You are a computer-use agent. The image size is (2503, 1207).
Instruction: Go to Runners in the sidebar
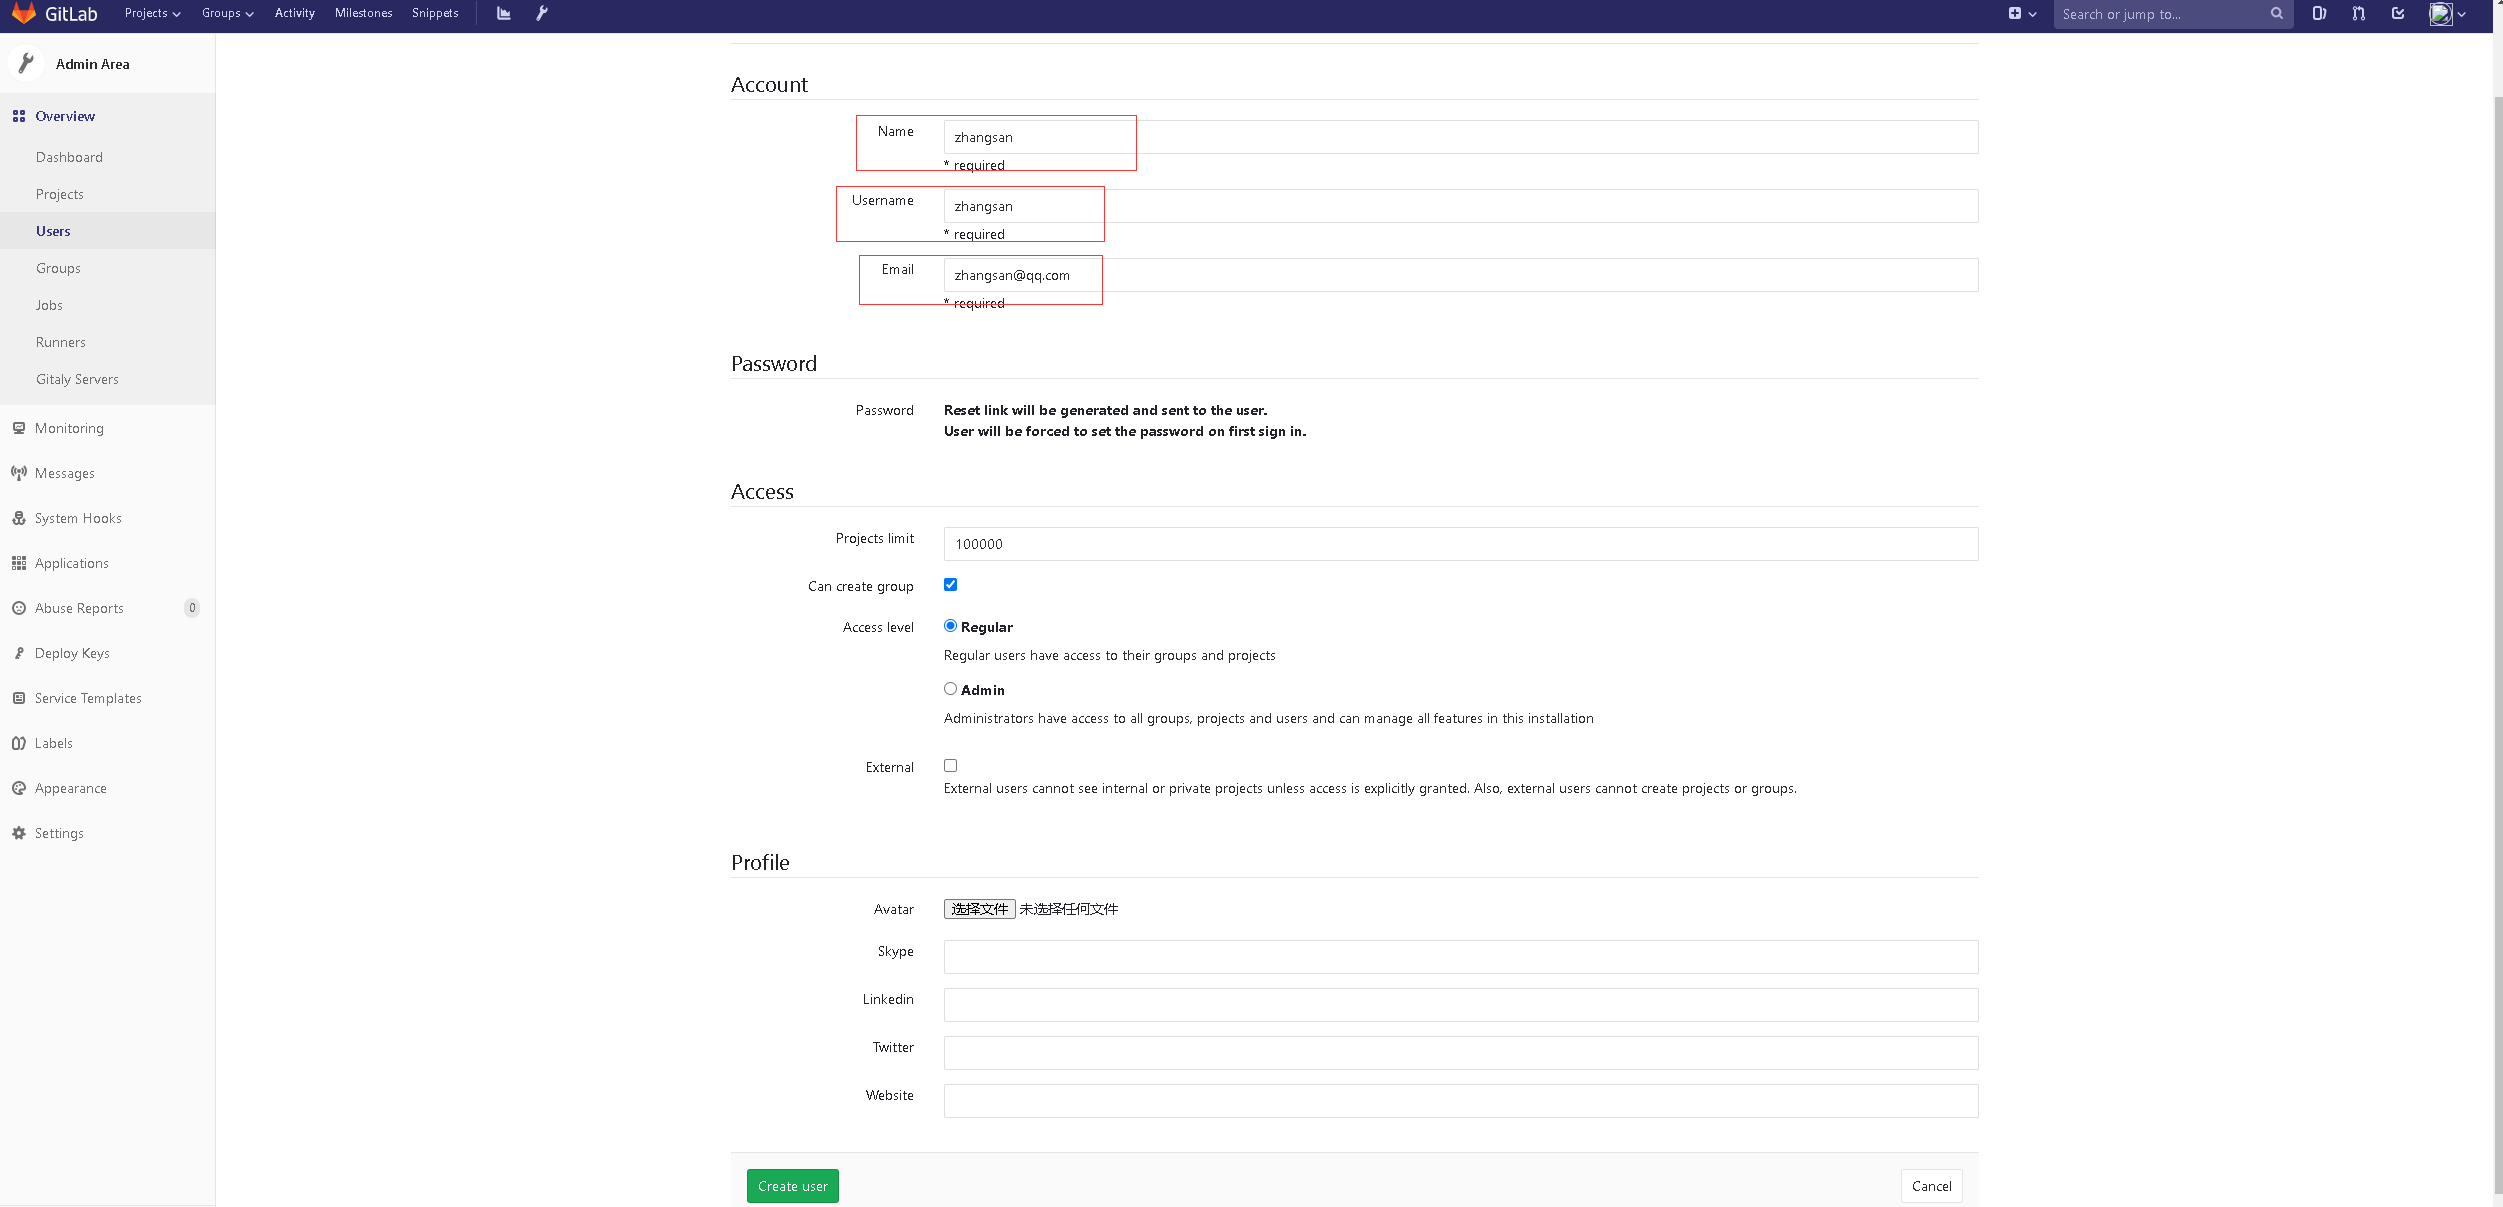pos(61,342)
